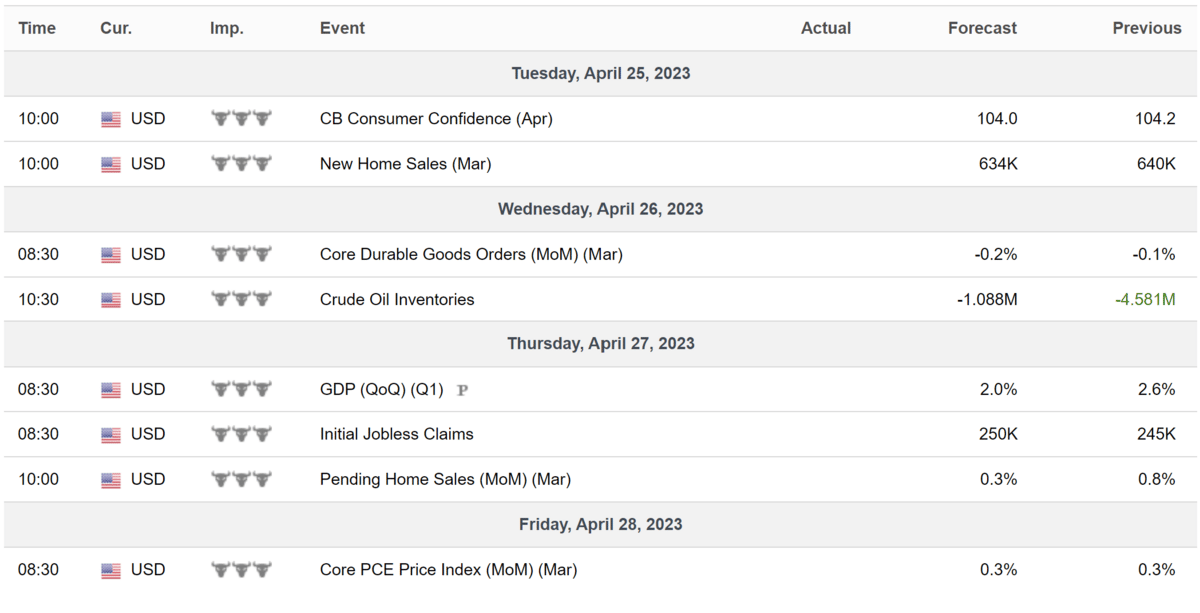
Task: Click the Event column header
Action: (342, 28)
